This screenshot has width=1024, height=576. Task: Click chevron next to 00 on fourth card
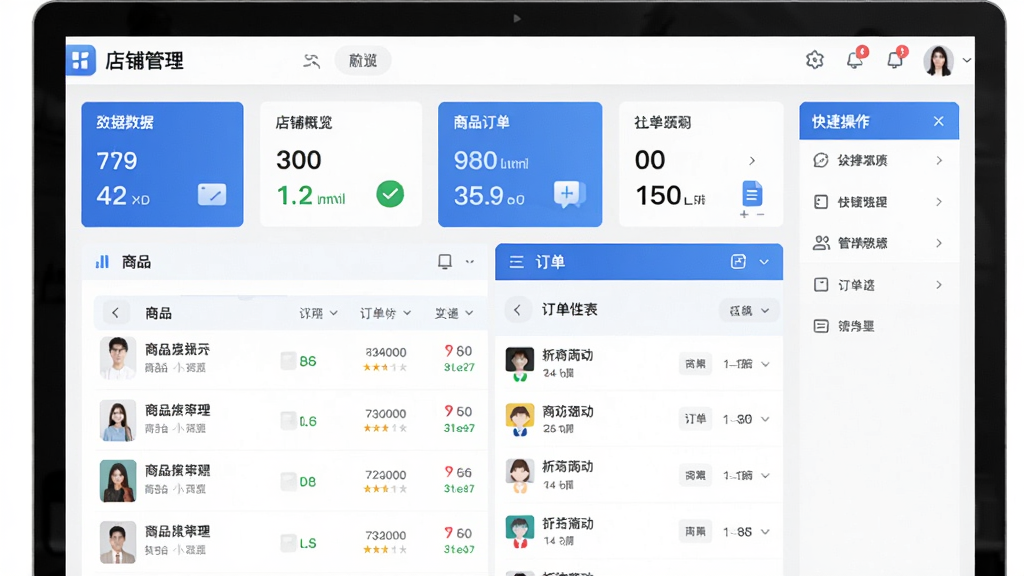pos(752,161)
